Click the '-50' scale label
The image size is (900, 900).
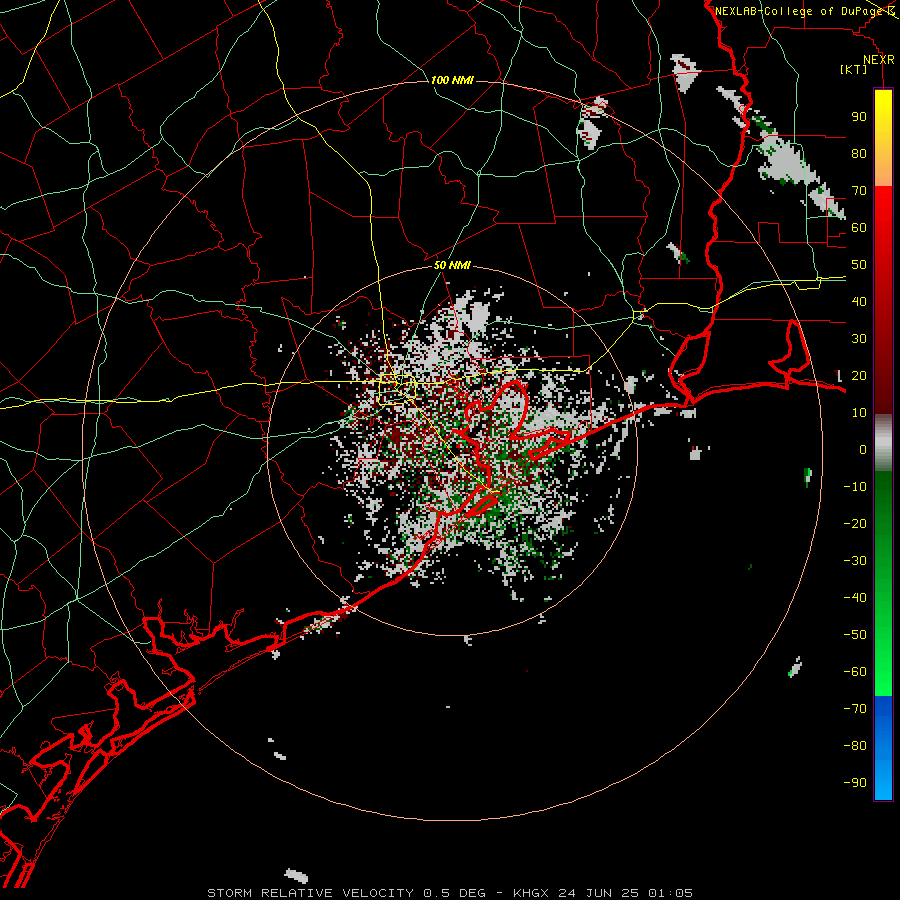[x=855, y=635]
